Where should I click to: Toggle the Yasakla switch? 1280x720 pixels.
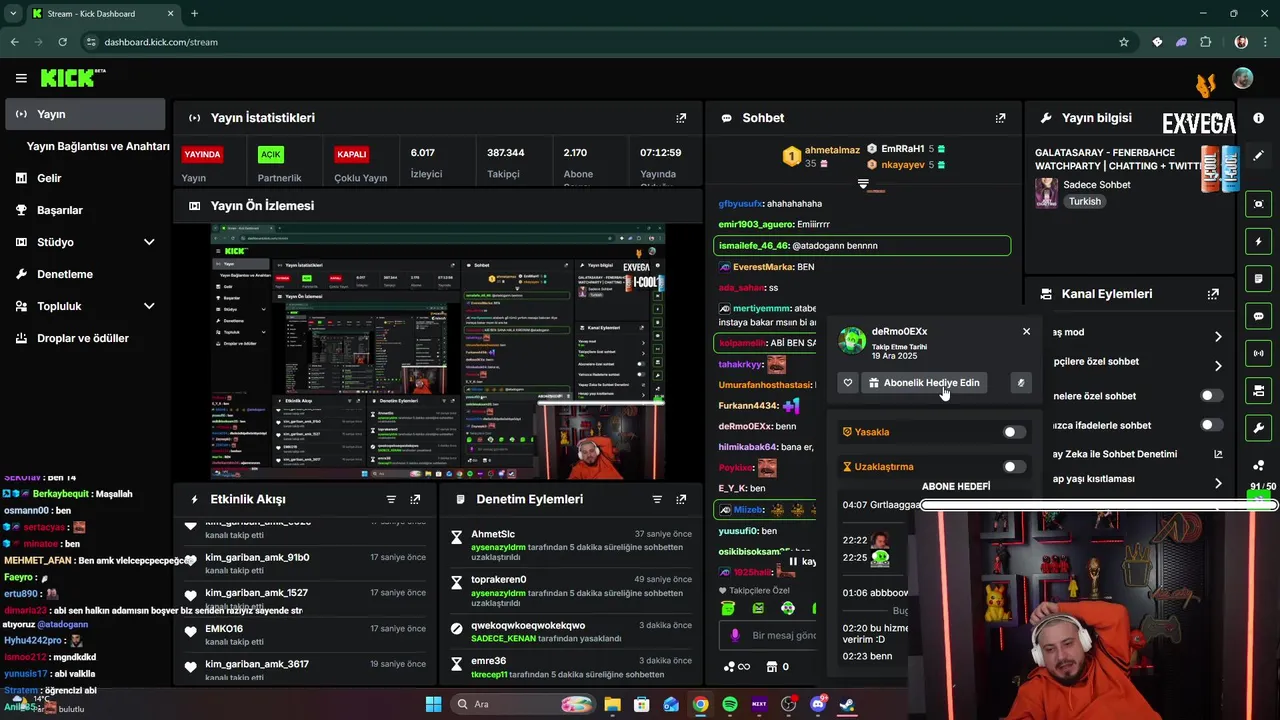pos(1014,432)
